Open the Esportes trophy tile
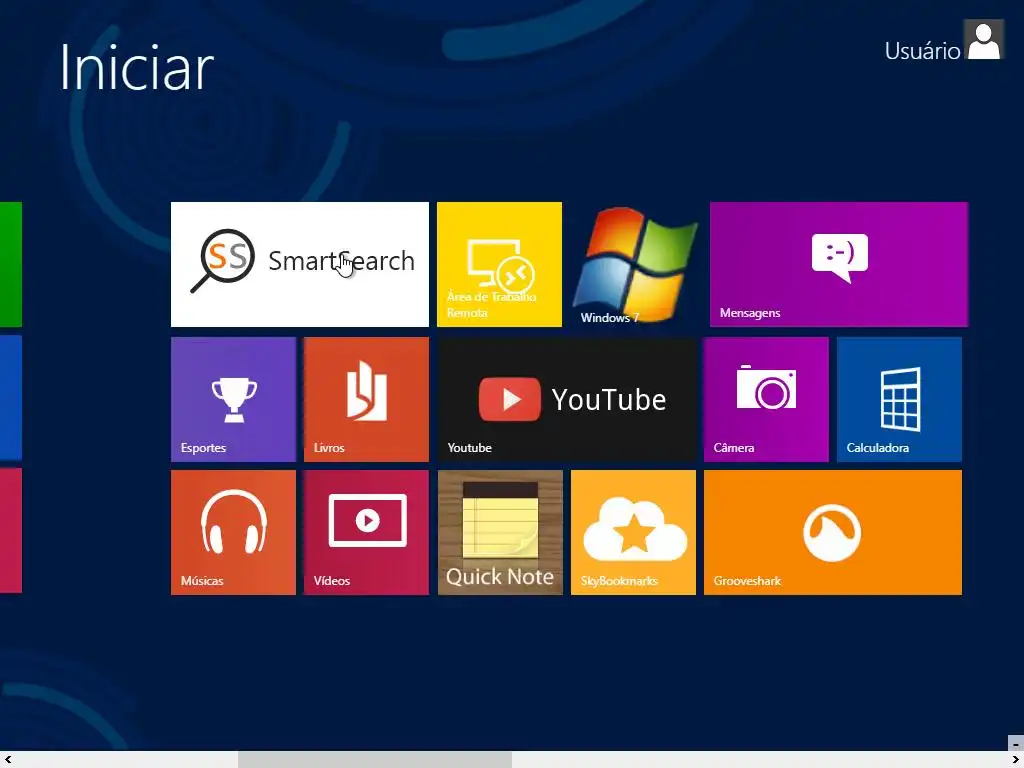 (233, 399)
